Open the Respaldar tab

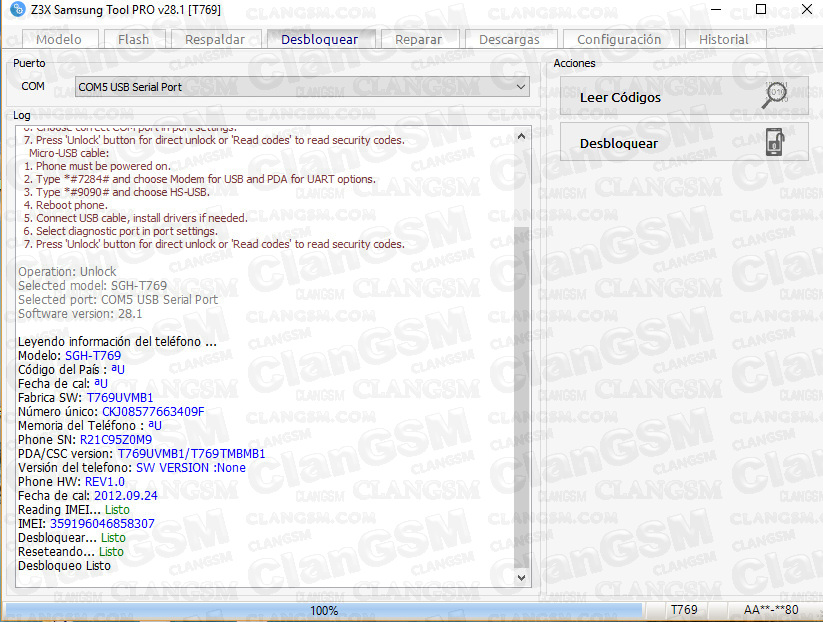[215, 39]
